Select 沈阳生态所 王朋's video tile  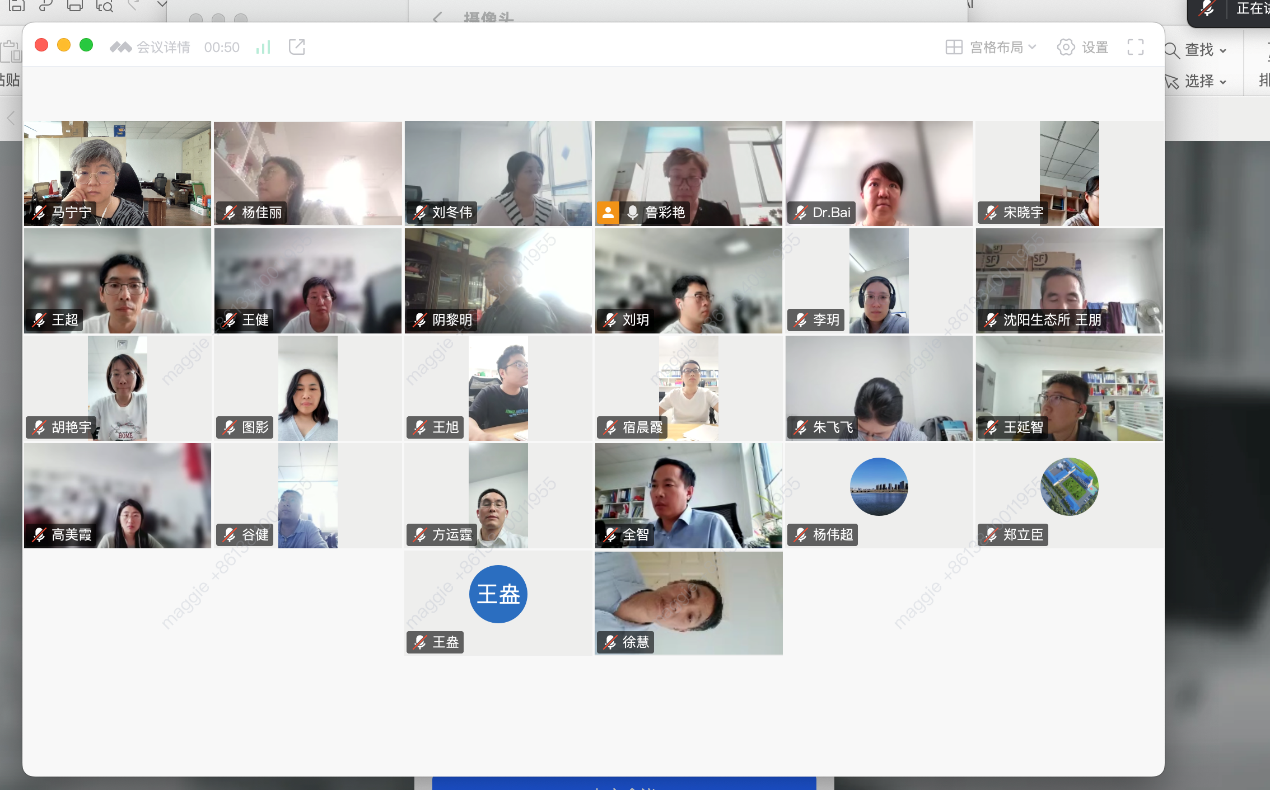1069,280
